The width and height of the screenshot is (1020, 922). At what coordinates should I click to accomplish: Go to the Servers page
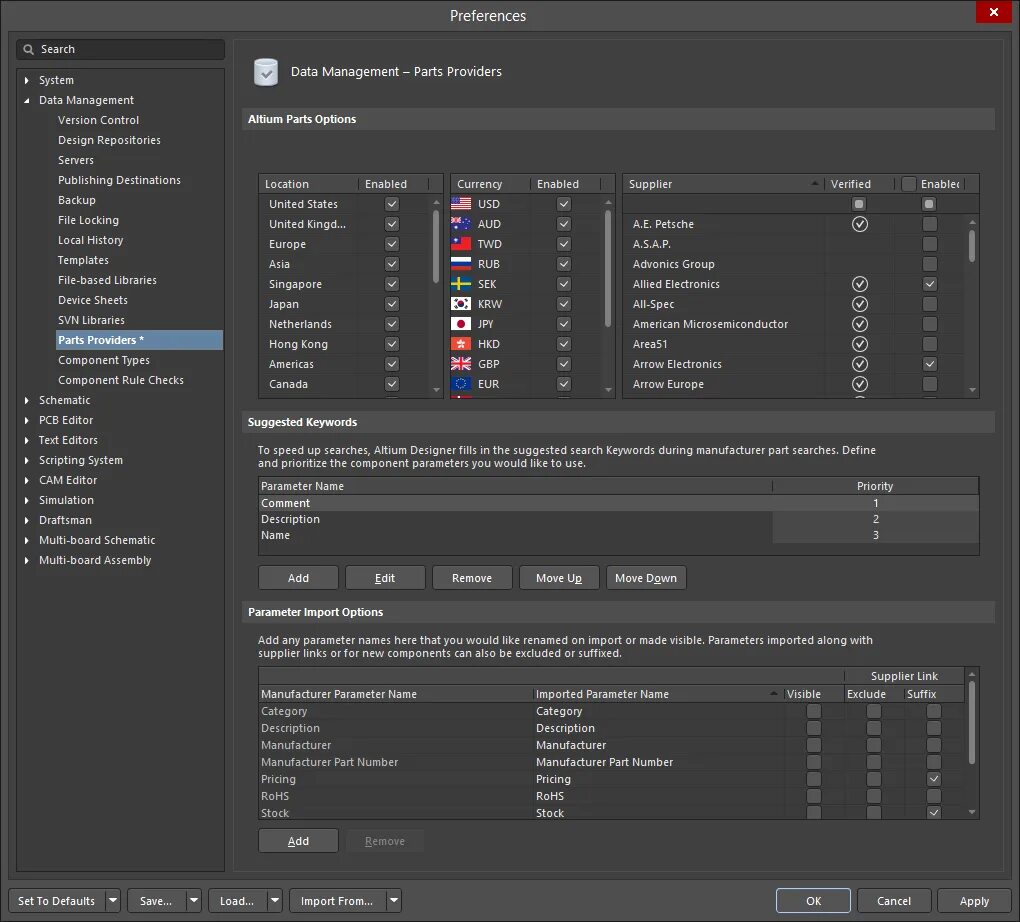pyautogui.click(x=75, y=160)
